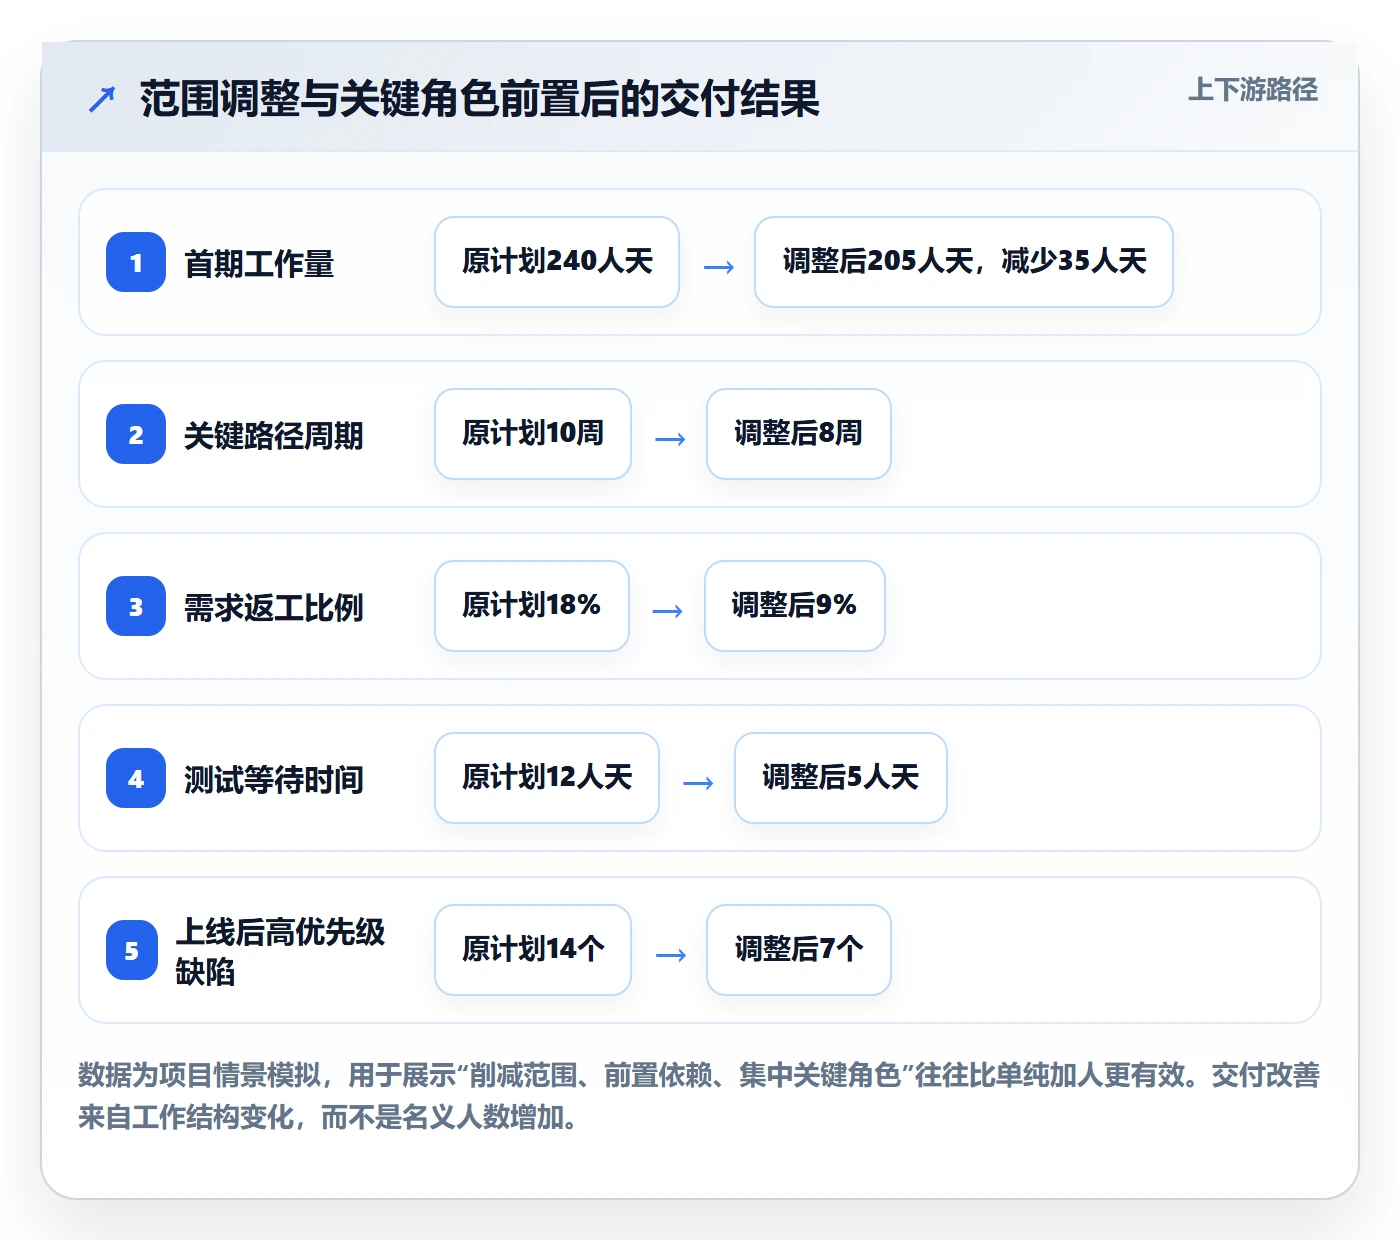This screenshot has width=1400, height=1240.
Task: Click the '上下游路径' label in the header
Action: (x=1252, y=90)
